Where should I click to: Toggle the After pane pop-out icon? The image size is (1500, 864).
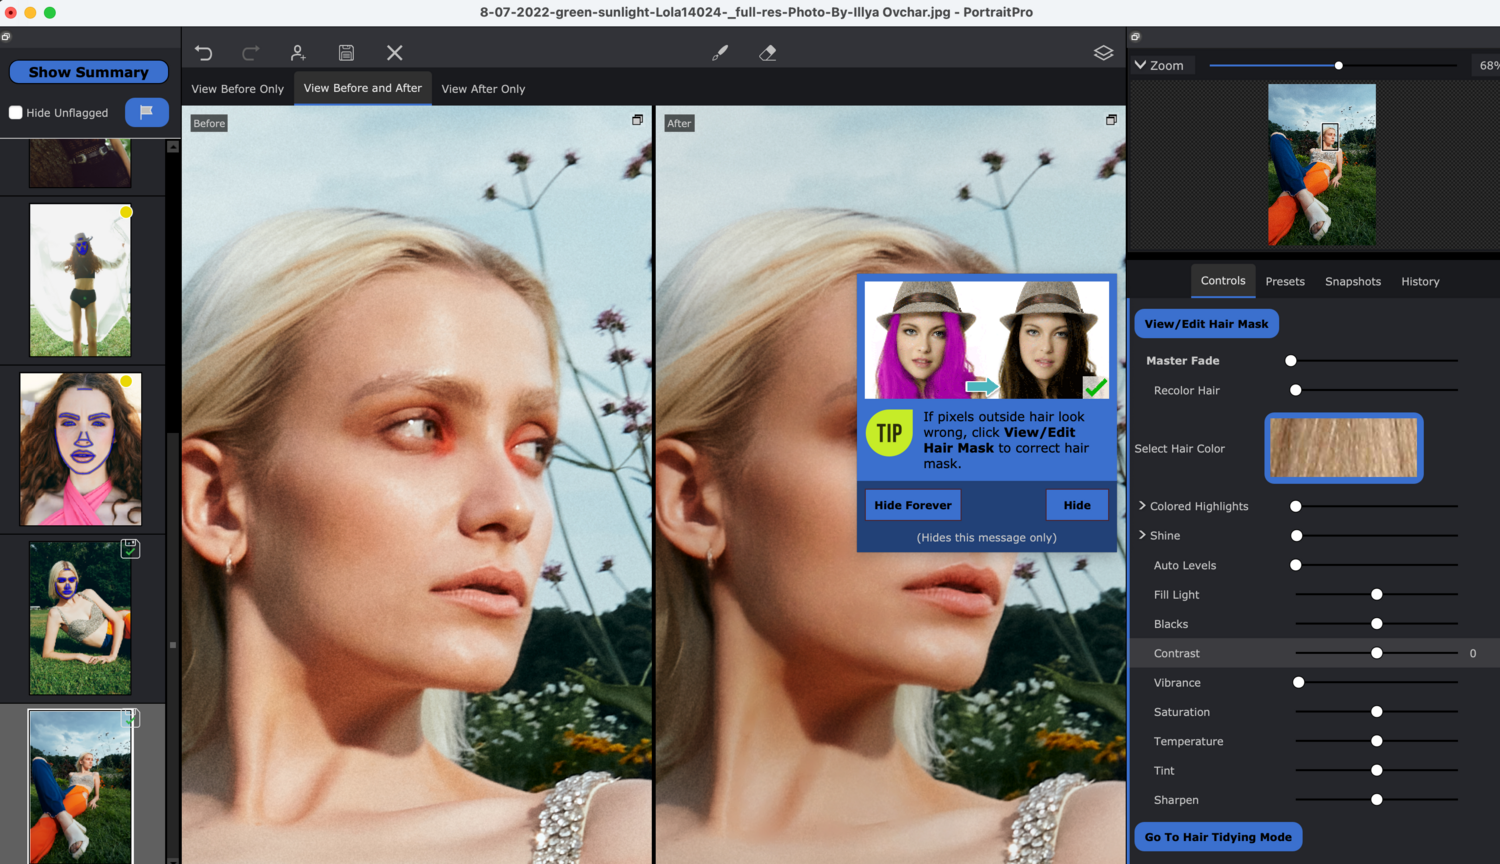coord(1111,120)
